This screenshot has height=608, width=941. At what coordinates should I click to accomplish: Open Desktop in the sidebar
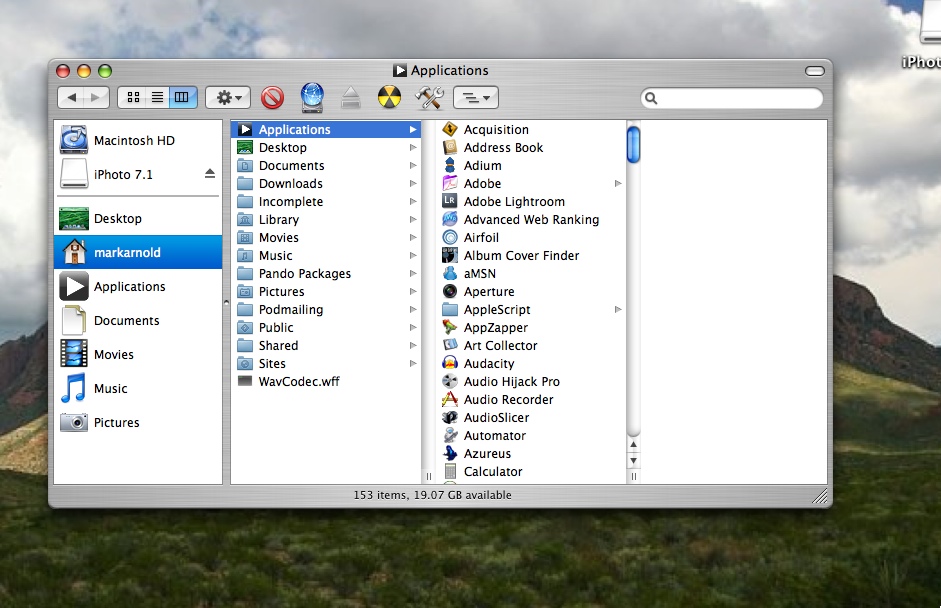138,218
